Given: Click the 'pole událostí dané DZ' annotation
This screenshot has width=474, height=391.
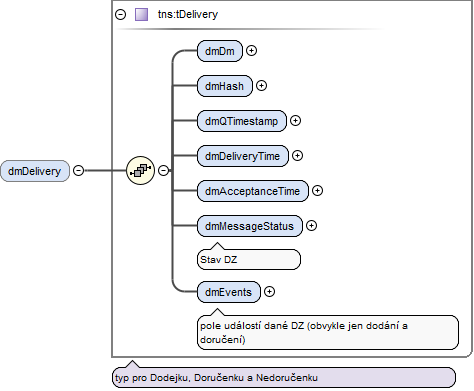Looking at the screenshot, I should (328, 332).
